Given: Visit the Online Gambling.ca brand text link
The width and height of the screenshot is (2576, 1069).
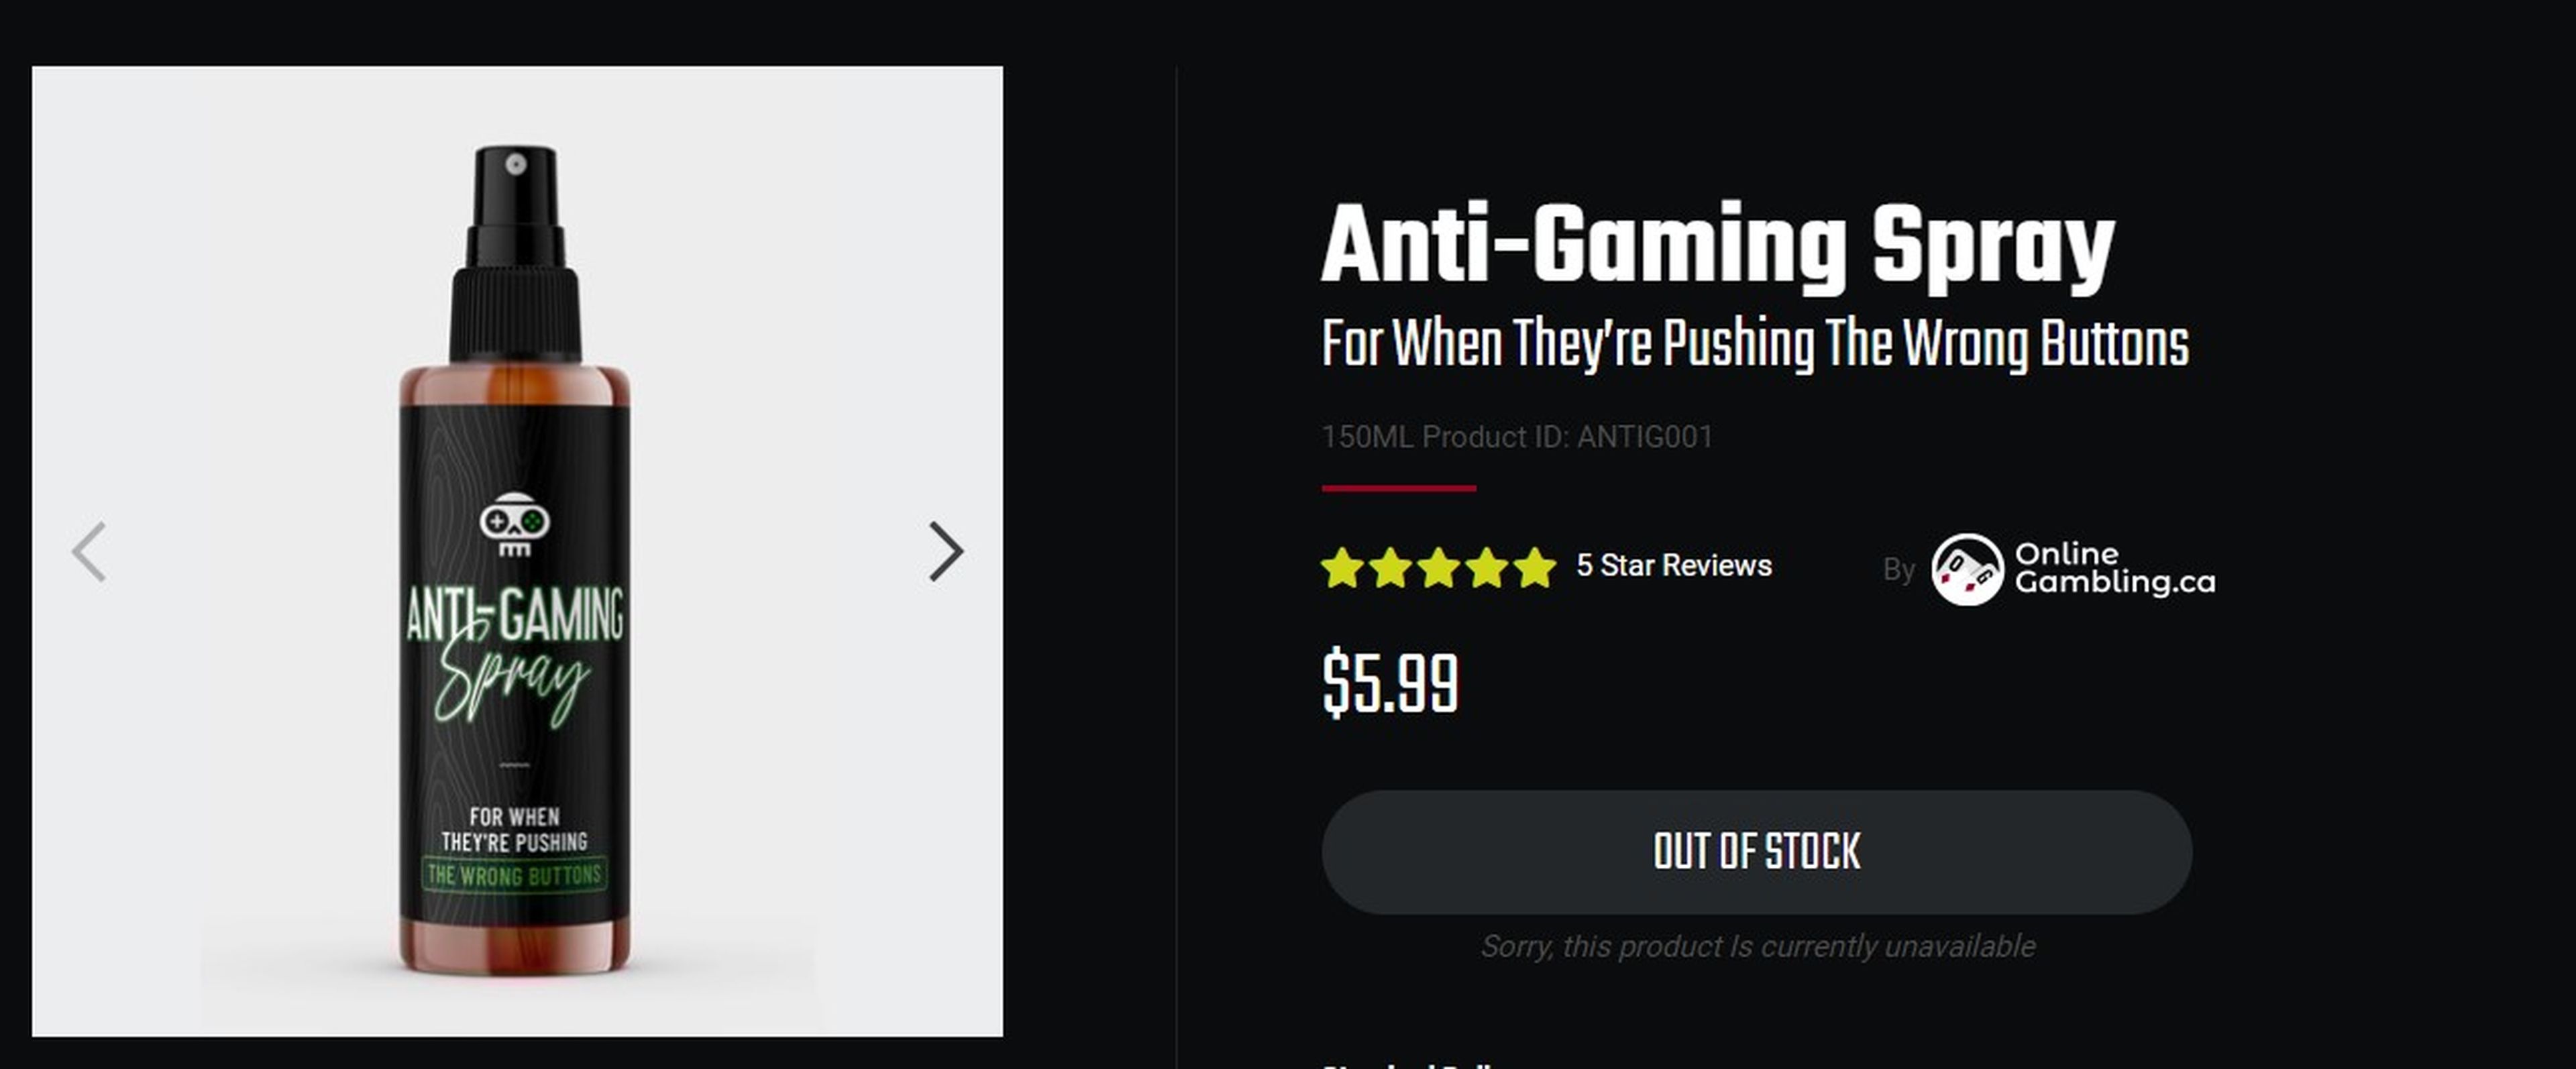Looking at the screenshot, I should 2114,568.
